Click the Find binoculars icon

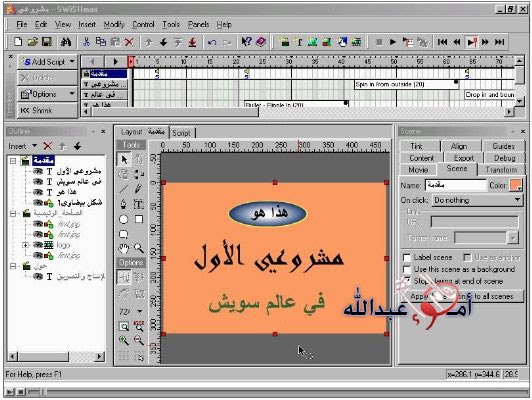click(66, 42)
